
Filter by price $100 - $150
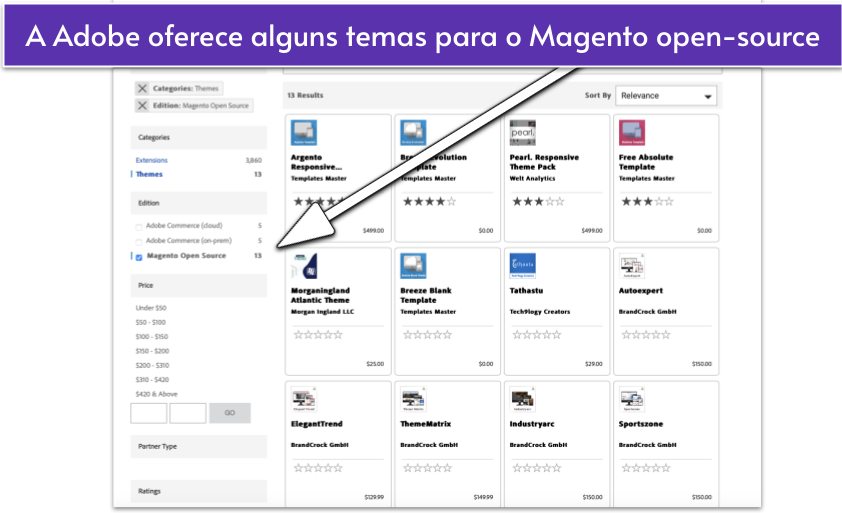151,336
